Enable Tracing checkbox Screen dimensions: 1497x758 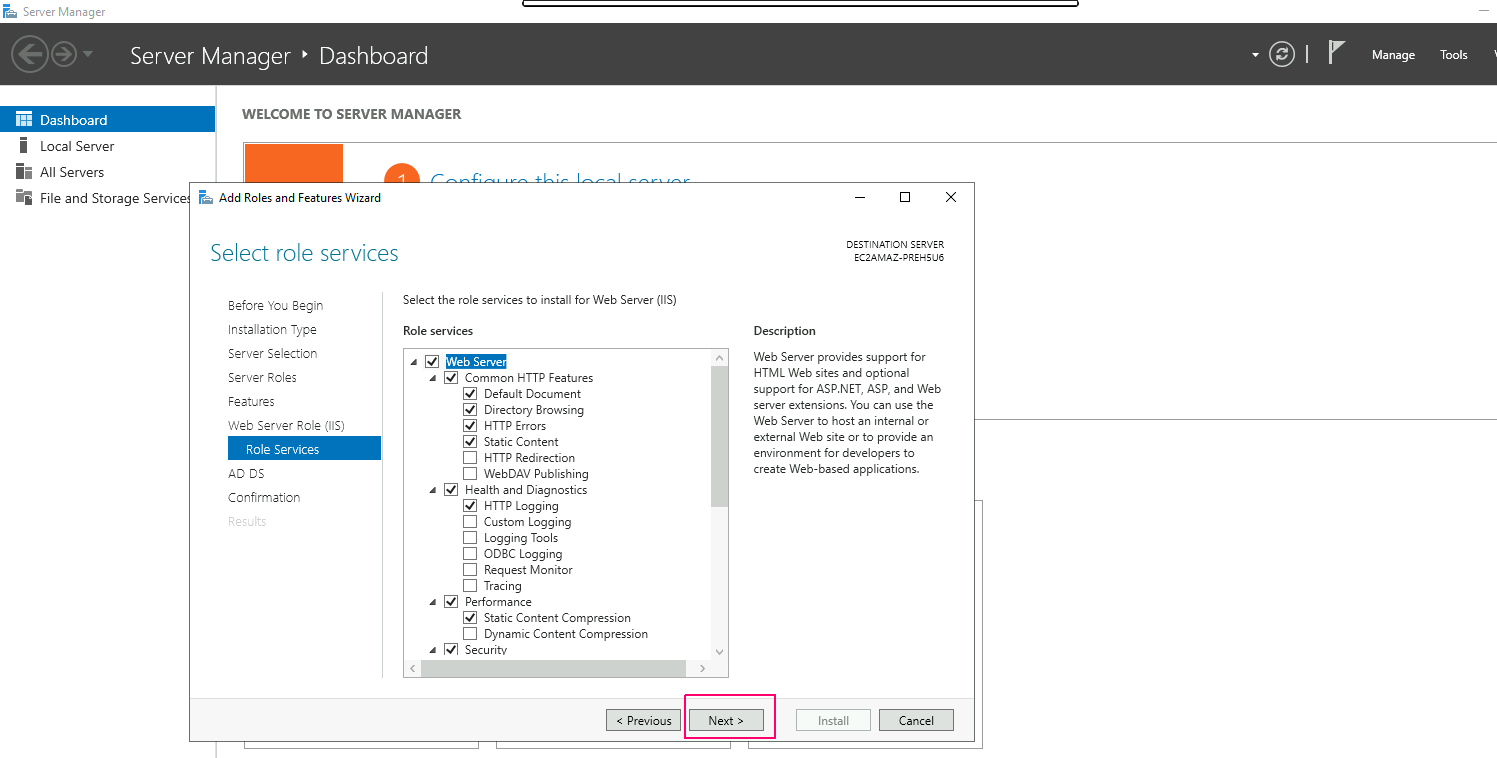coord(470,585)
